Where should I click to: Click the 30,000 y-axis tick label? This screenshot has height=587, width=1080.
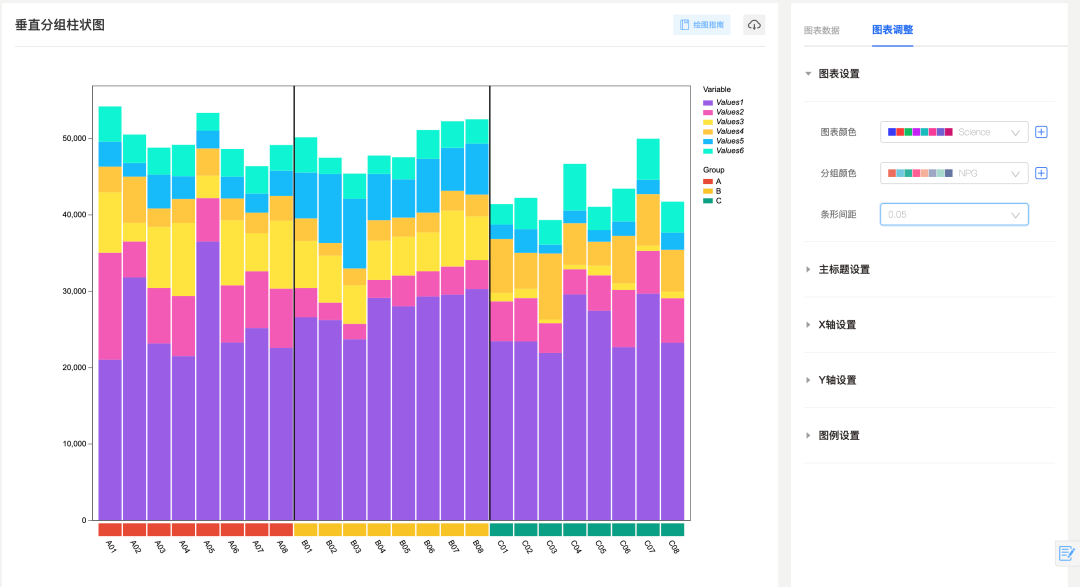(74, 291)
